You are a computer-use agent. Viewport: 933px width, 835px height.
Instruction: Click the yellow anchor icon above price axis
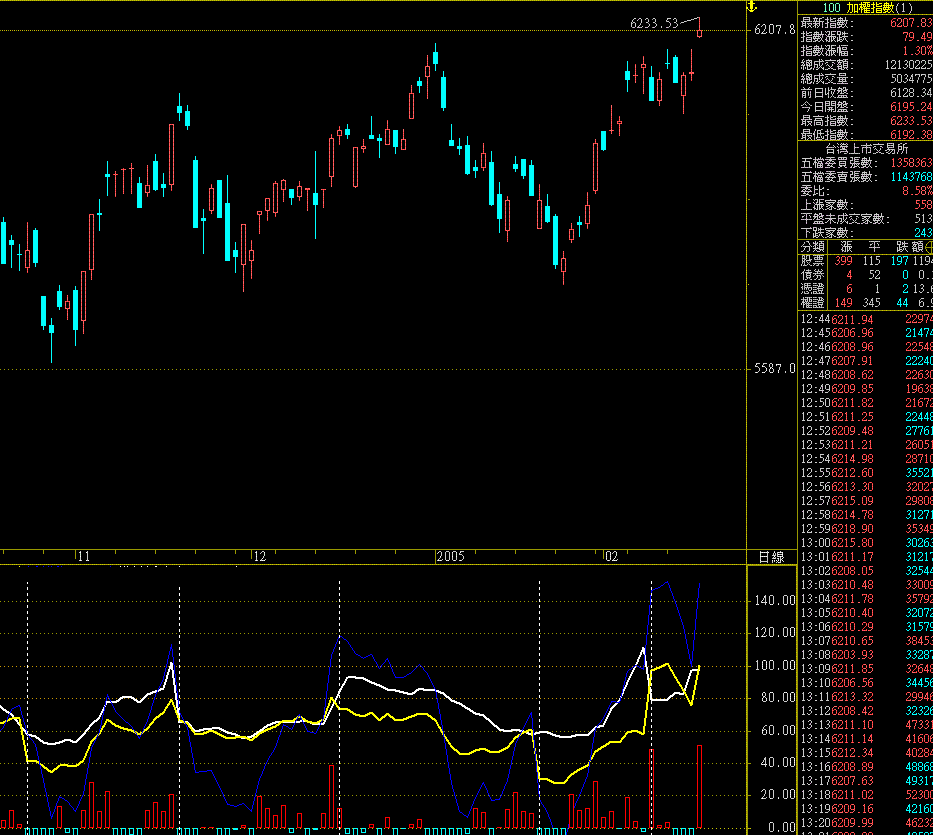[x=753, y=7]
